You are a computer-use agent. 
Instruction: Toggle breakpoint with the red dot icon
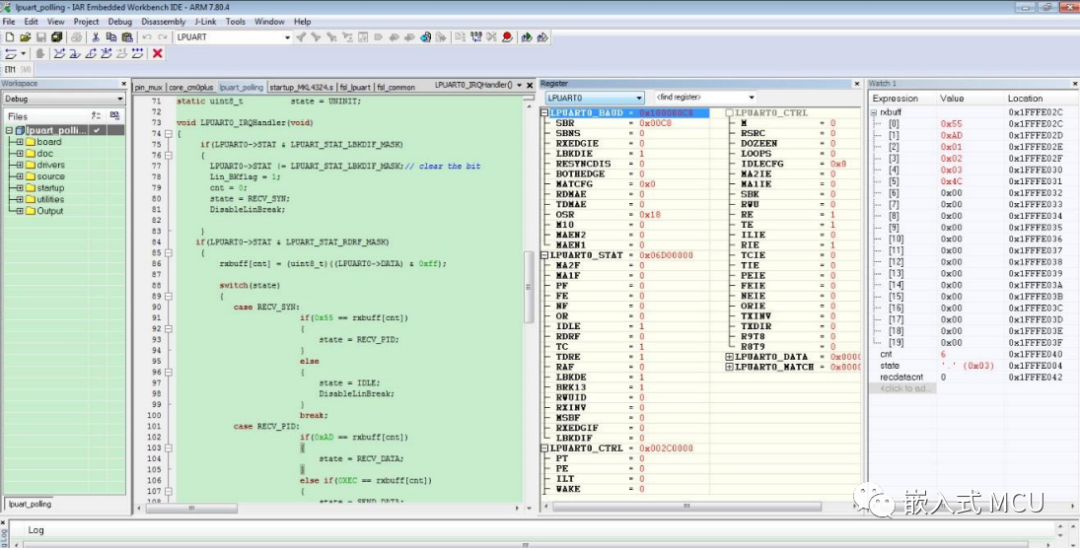508,37
